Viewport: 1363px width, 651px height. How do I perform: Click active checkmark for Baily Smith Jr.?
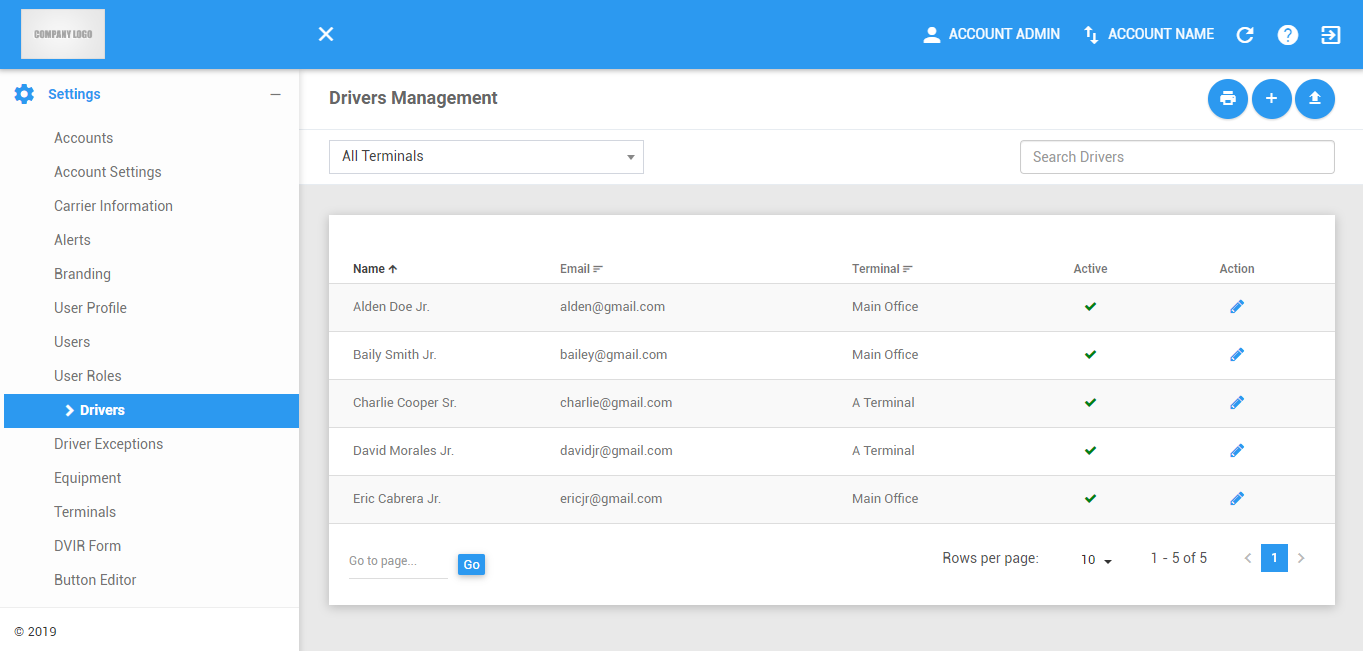[x=1090, y=355]
